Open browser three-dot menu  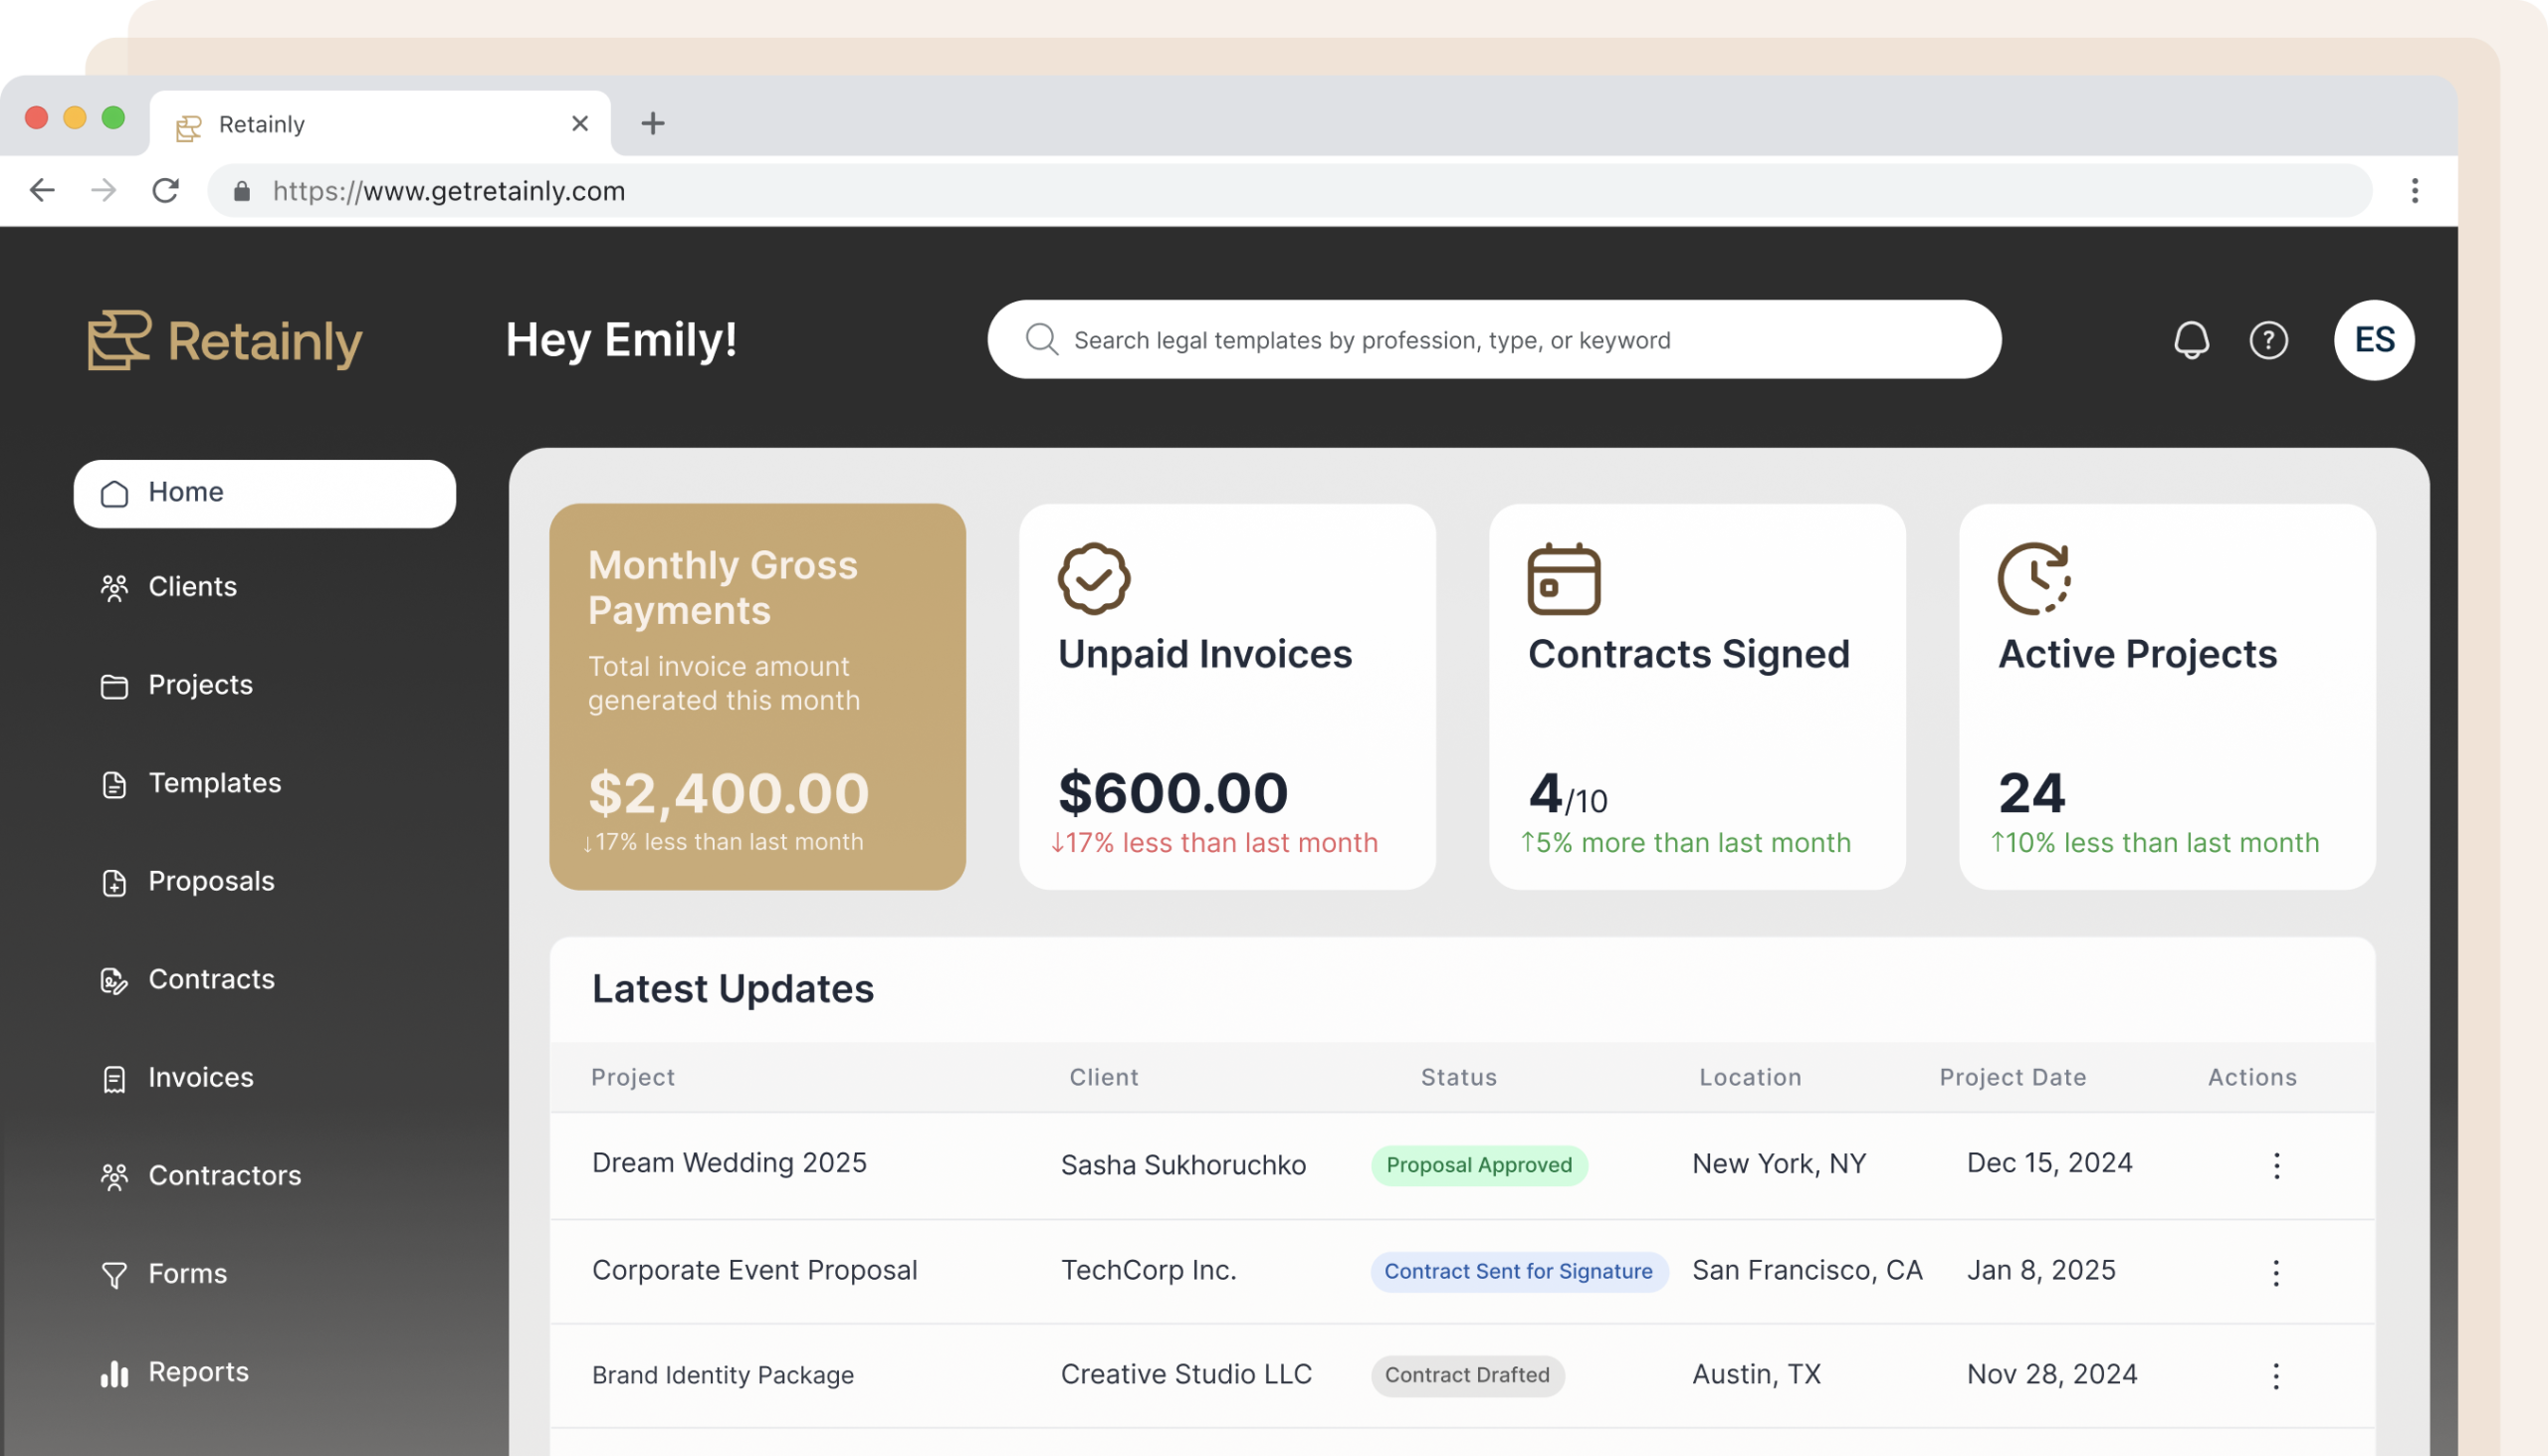click(2414, 190)
